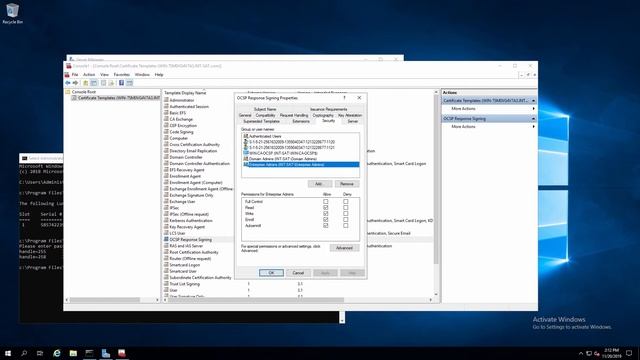This screenshot has width=640, height=360.
Task: Show hidden system tray icons
Action: pos(581,353)
